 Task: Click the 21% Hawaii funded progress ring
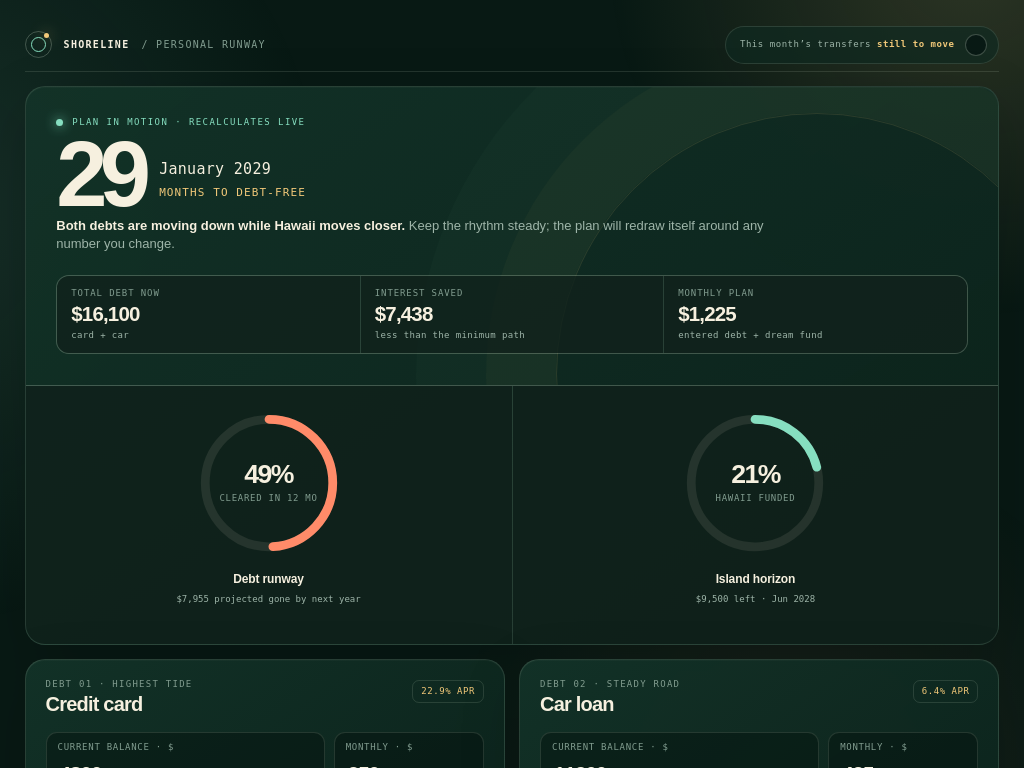coord(755,483)
